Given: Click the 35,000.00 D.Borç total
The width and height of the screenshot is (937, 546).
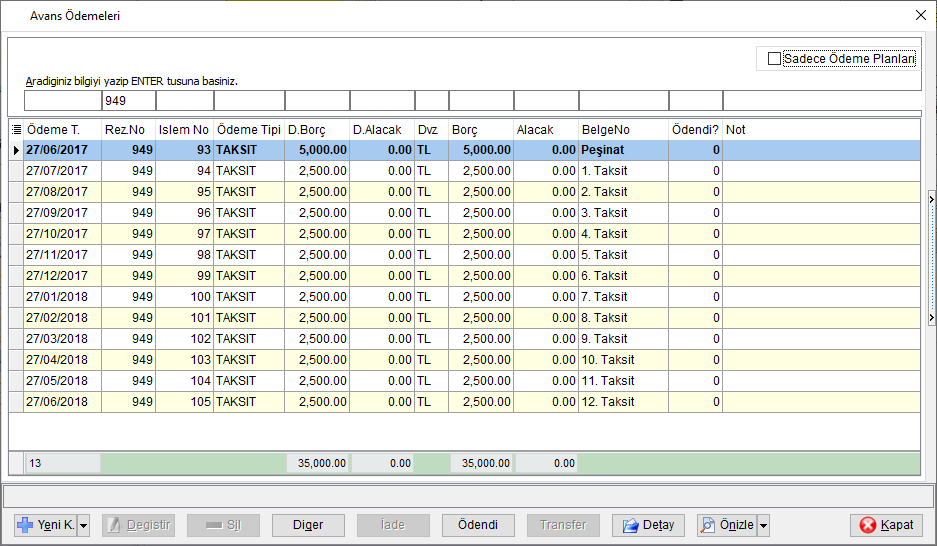Looking at the screenshot, I should [x=317, y=463].
